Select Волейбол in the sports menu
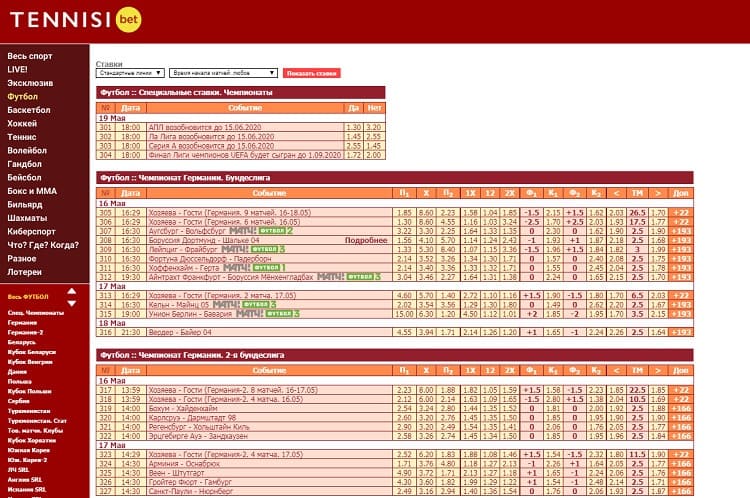Image resolution: width=750 pixels, height=498 pixels. tap(27, 150)
